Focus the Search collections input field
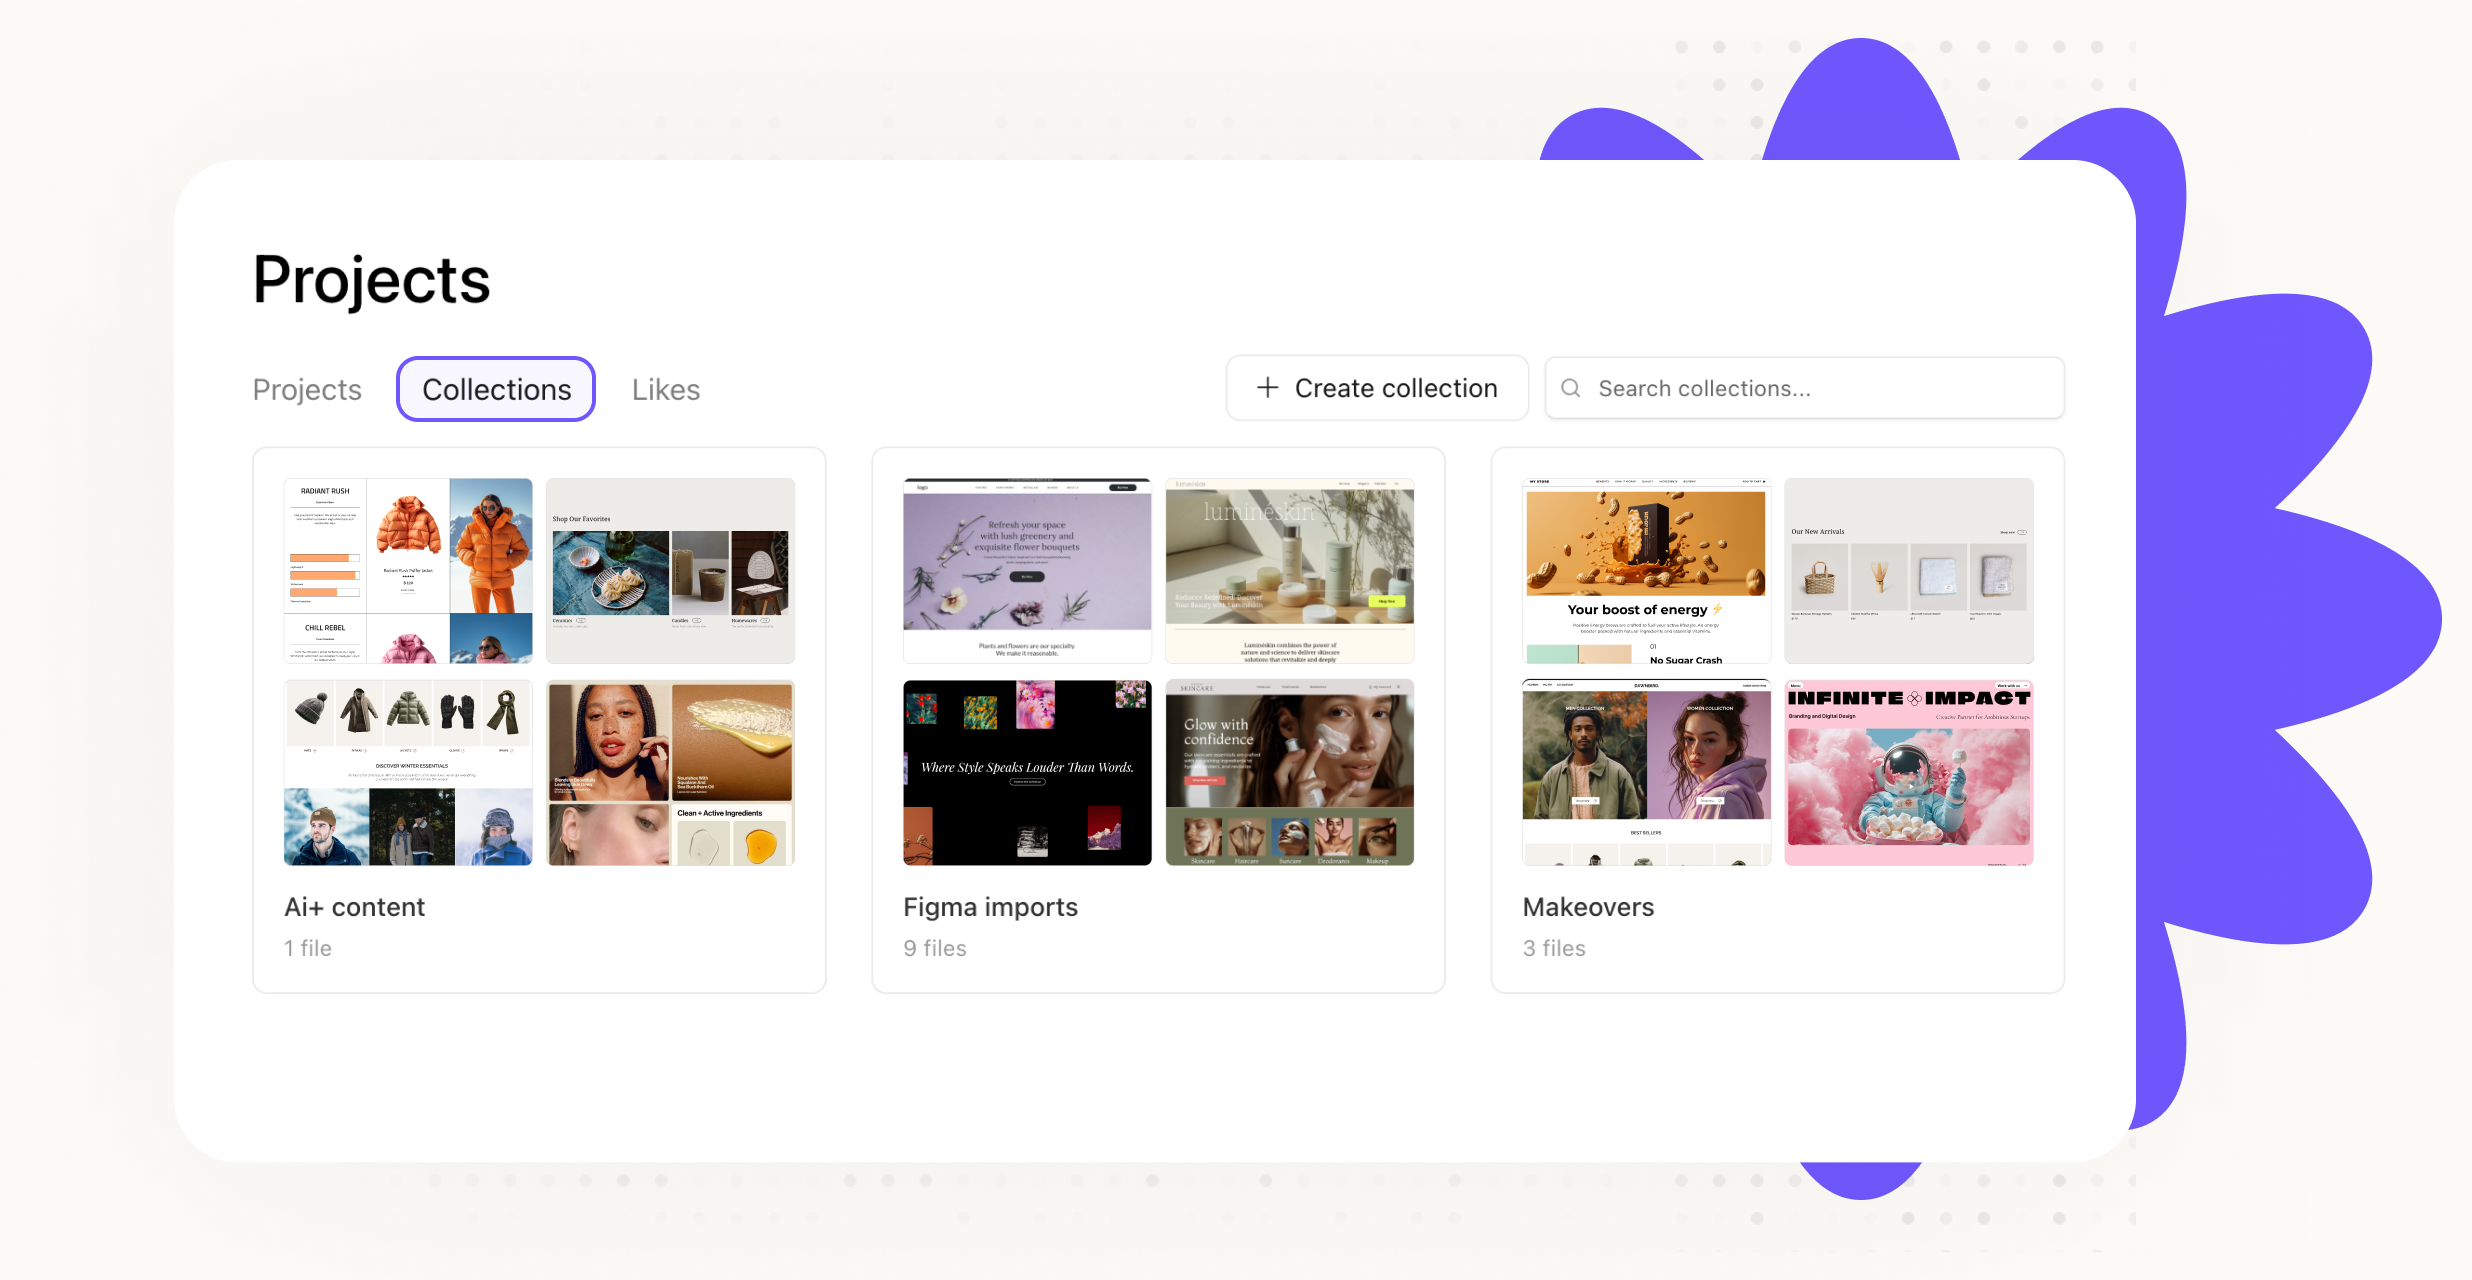Viewport: 2472px width, 1280px height. pyautogui.click(x=1820, y=388)
